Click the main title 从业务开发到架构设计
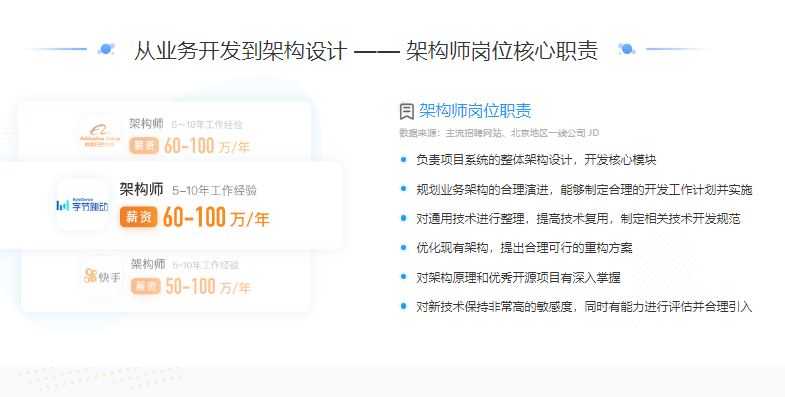785x397 pixels. coord(240,51)
